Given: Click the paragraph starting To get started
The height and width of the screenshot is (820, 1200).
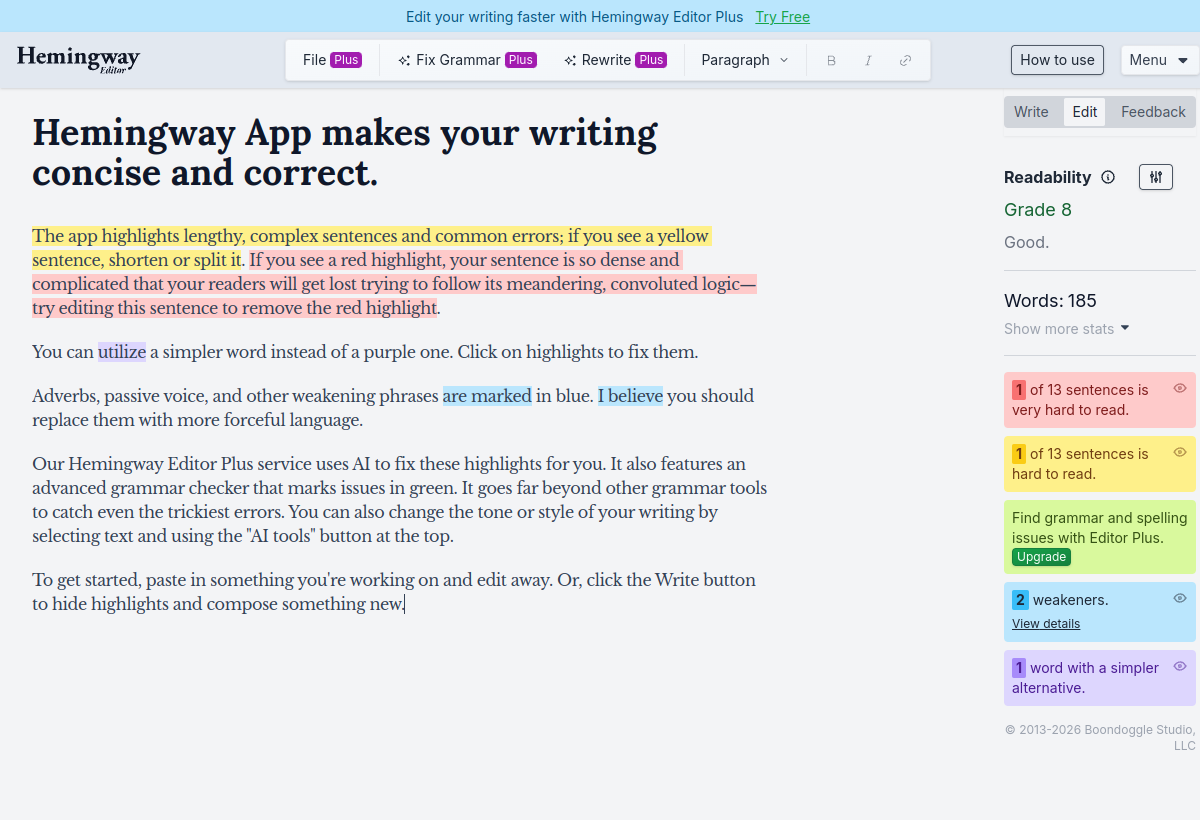Looking at the screenshot, I should (394, 592).
